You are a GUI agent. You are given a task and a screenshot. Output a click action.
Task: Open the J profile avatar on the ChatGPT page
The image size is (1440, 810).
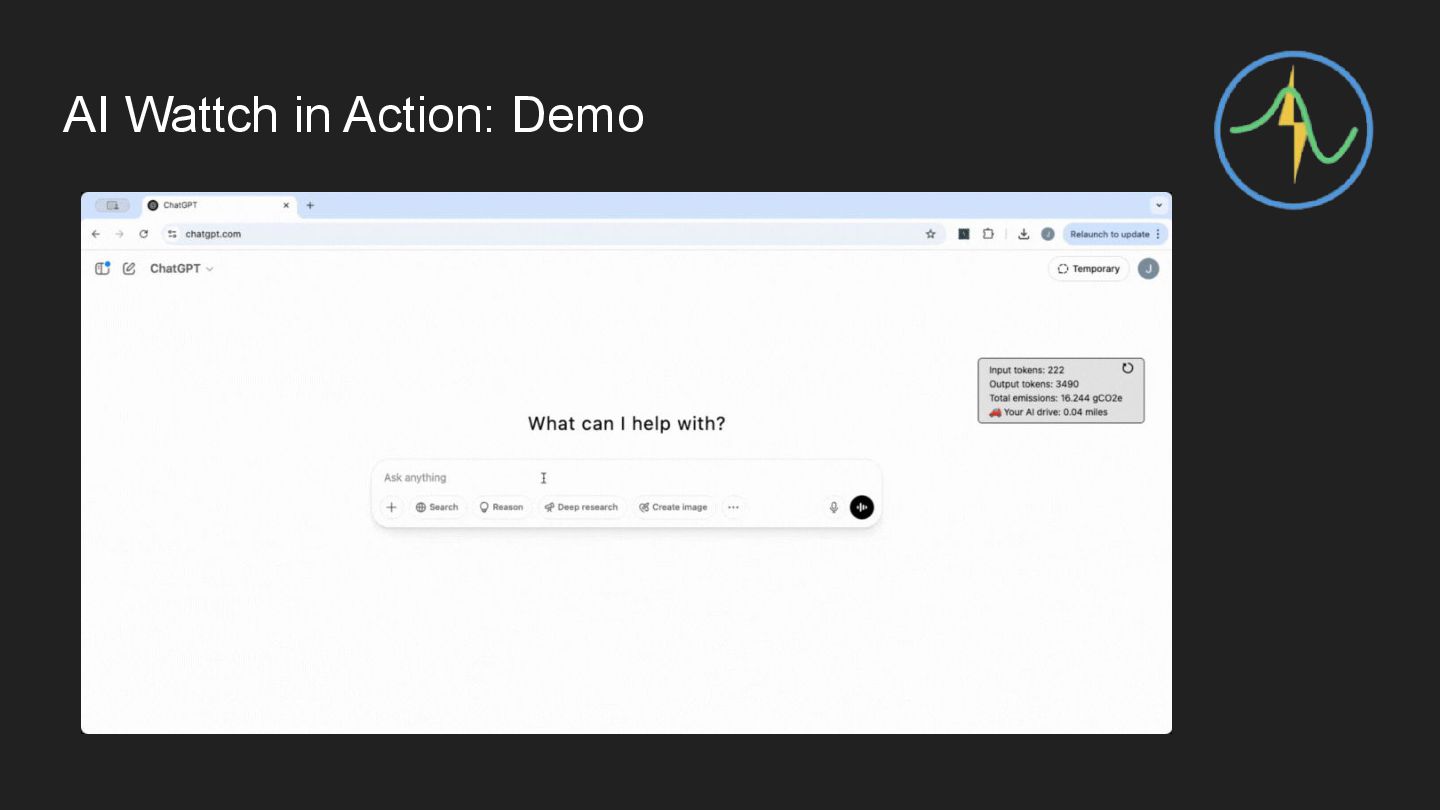(1149, 268)
